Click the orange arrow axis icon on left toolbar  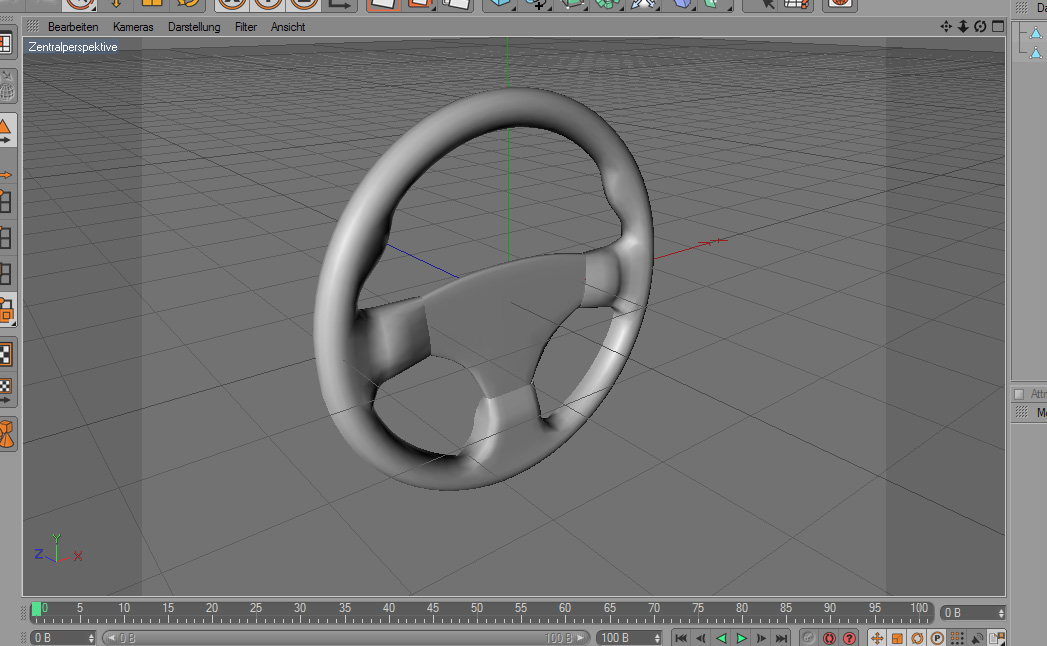click(x=6, y=175)
